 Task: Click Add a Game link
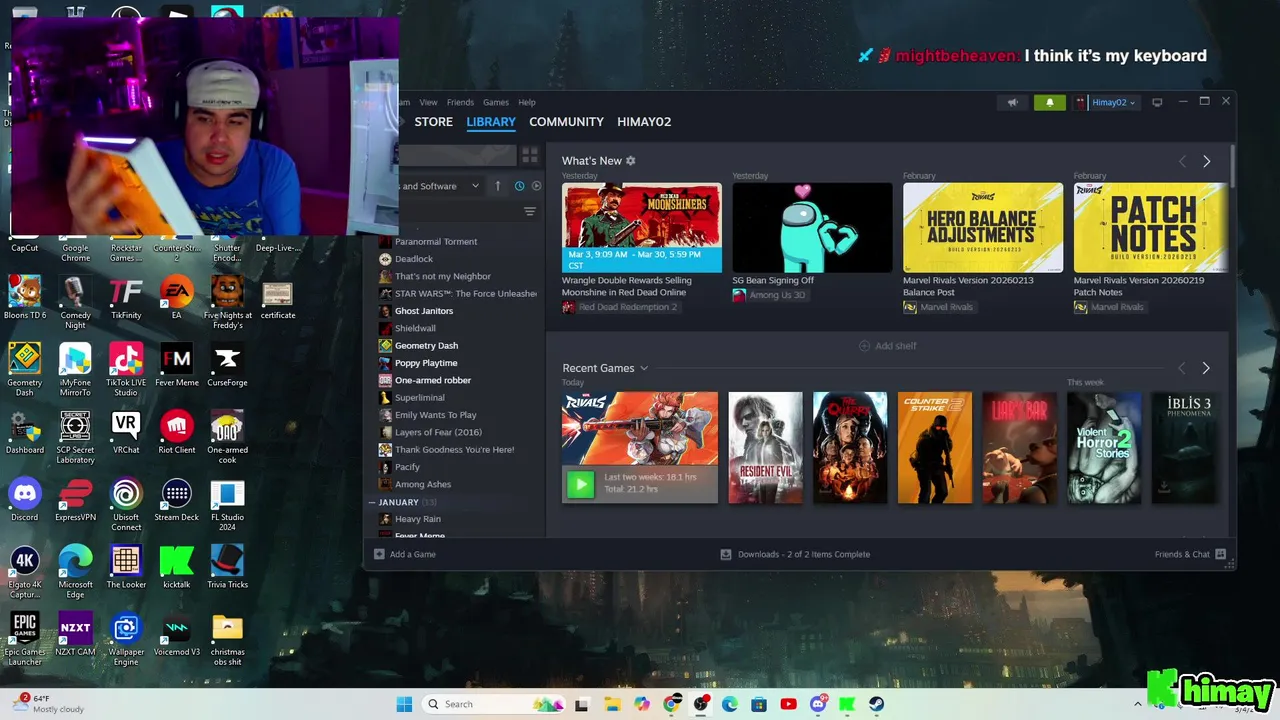pos(412,554)
